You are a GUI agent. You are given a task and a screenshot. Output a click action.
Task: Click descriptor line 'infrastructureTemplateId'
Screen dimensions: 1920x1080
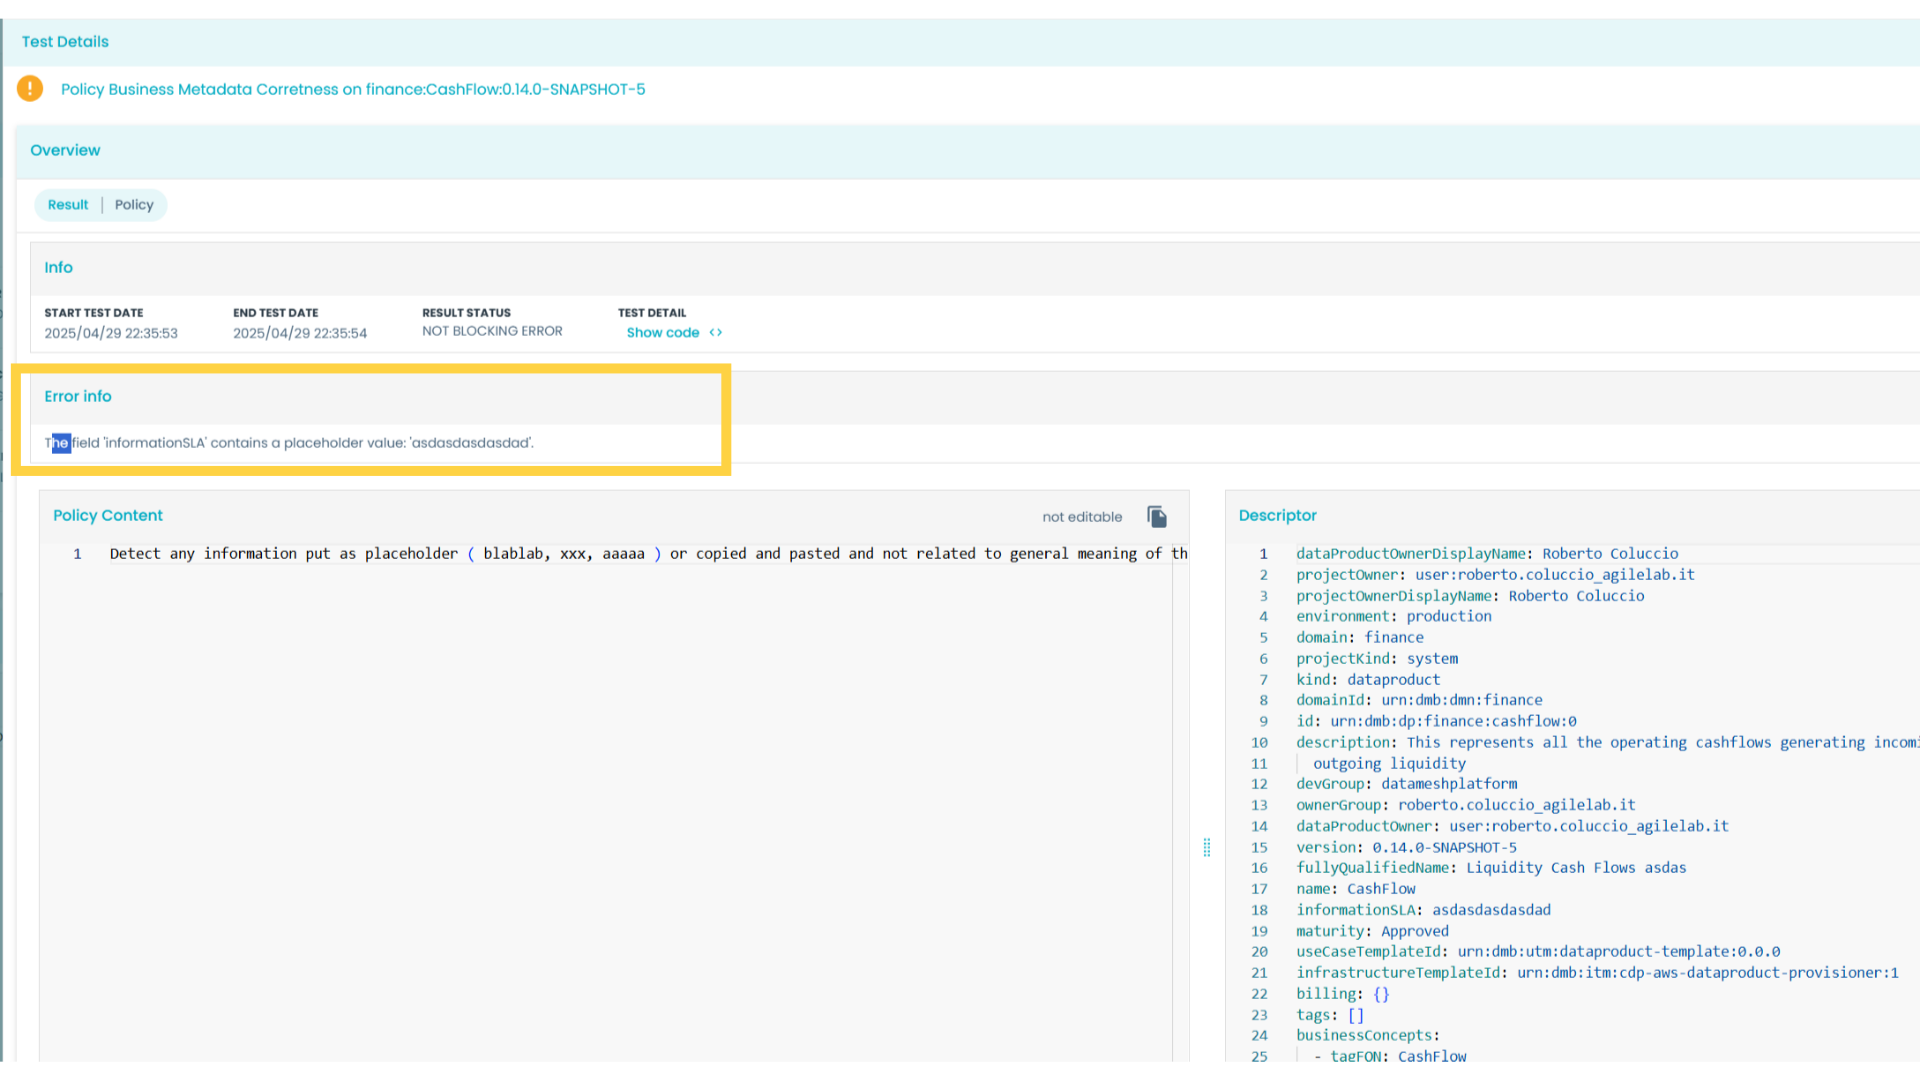[1597, 973]
